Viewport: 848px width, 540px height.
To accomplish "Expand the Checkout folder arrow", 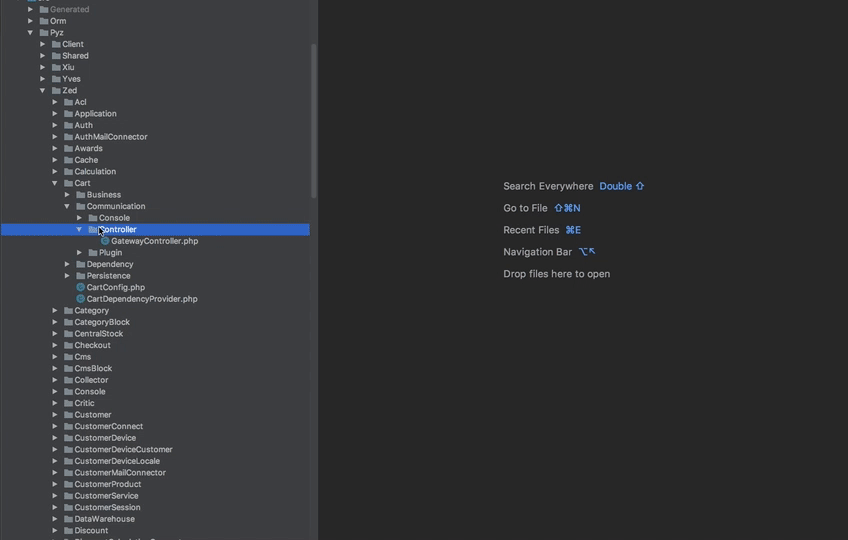I will tap(55, 345).
